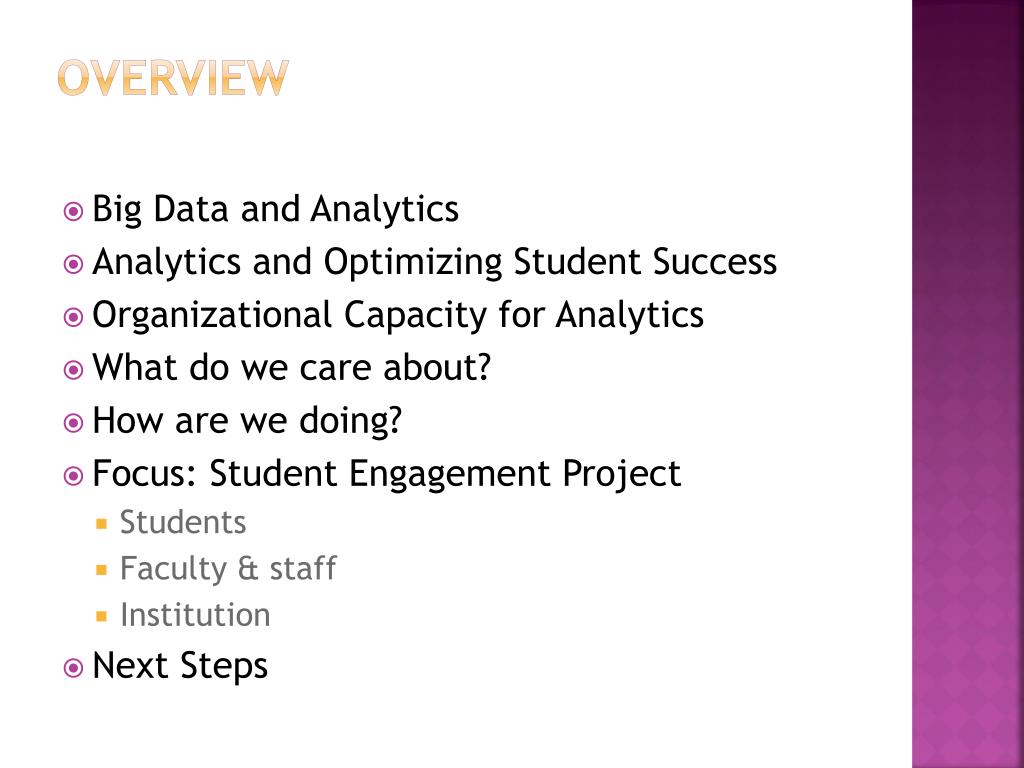Click the OVERVIEW slide title
1024x768 pixels.
coord(173,78)
